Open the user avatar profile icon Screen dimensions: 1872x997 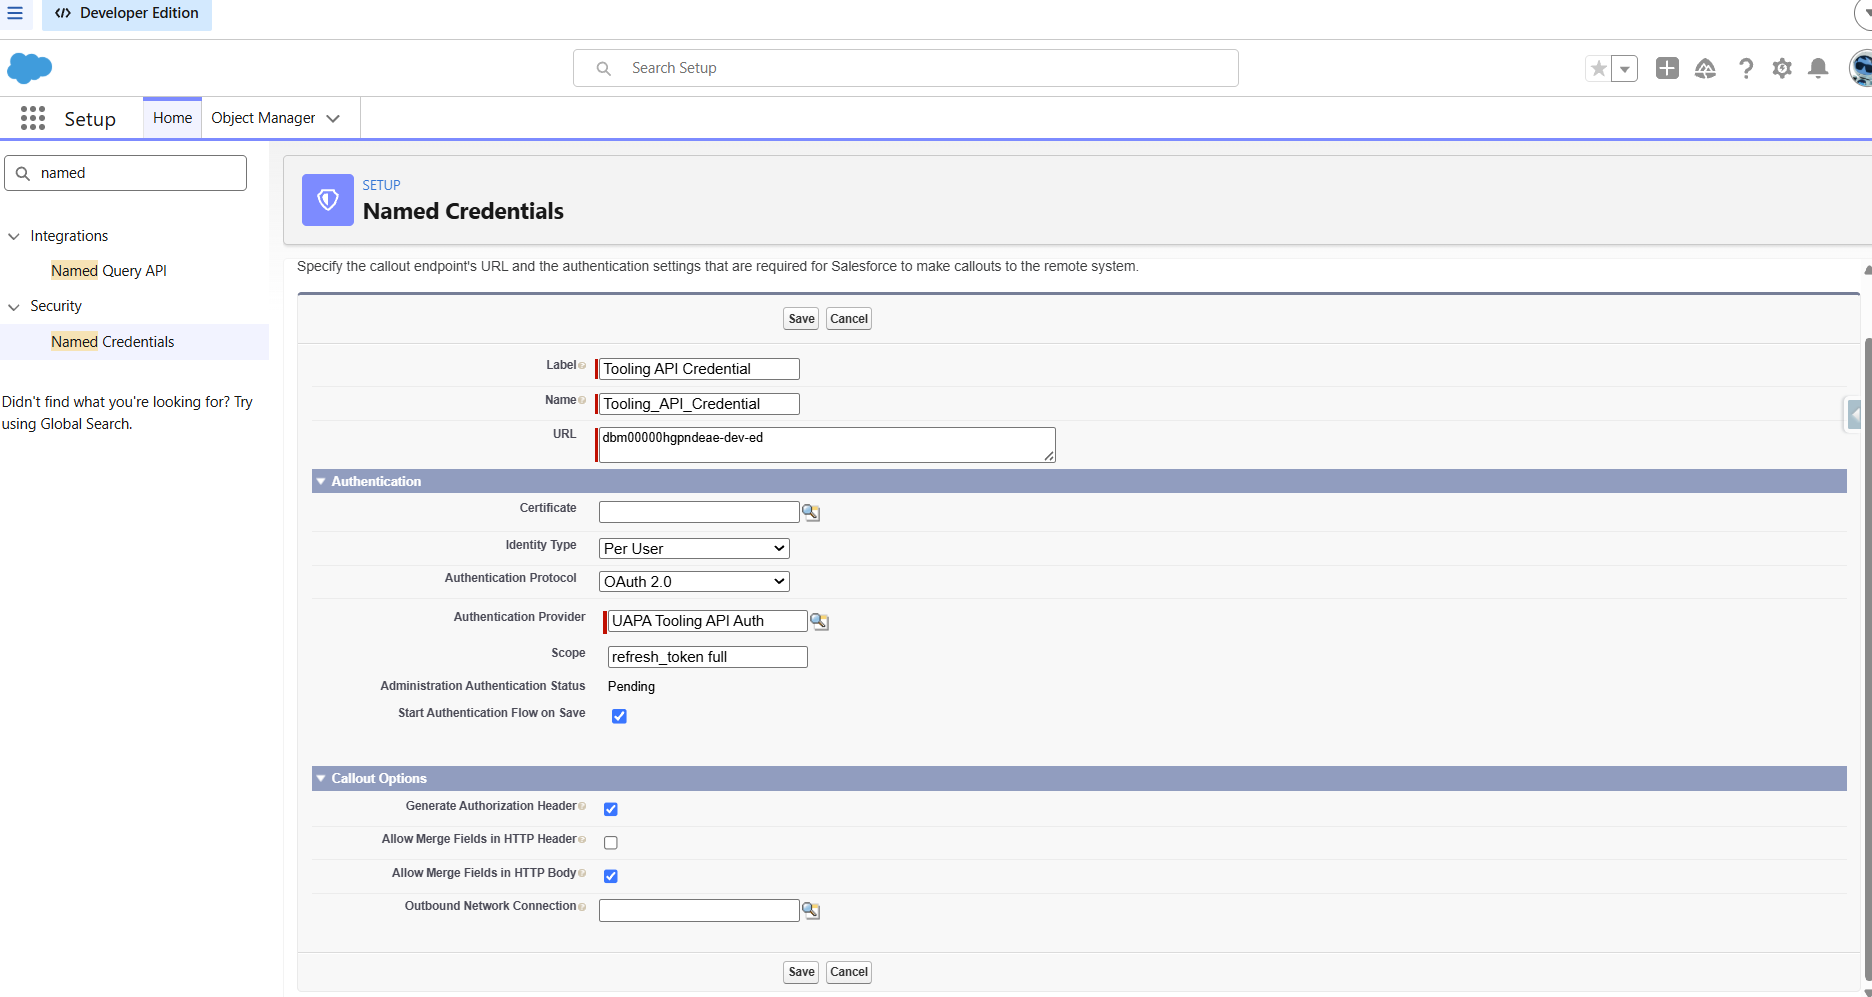(1861, 68)
